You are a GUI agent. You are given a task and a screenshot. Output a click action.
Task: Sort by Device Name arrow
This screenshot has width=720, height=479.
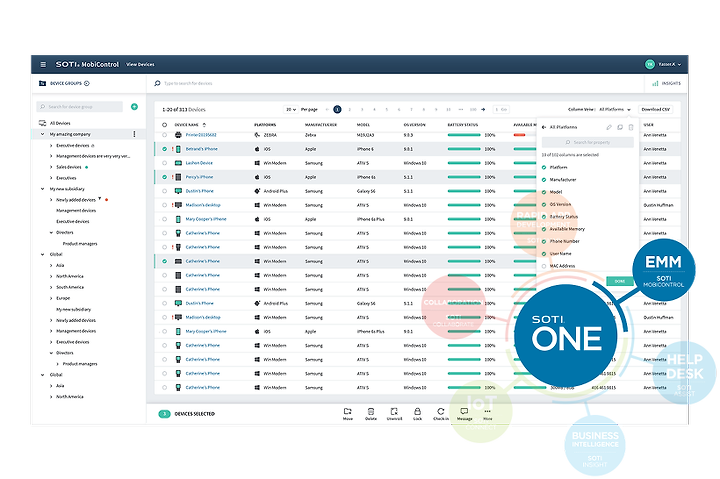coord(204,125)
